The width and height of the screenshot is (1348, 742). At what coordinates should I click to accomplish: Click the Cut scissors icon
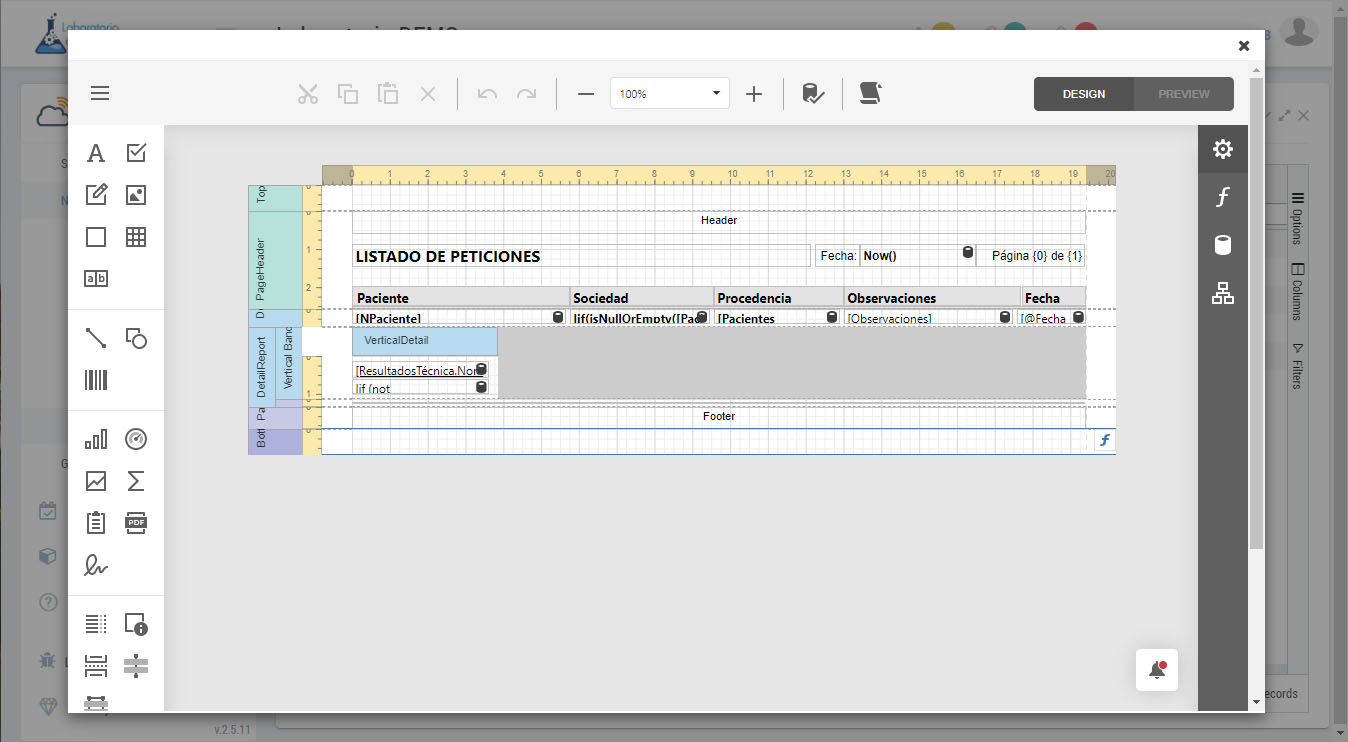[x=308, y=94]
